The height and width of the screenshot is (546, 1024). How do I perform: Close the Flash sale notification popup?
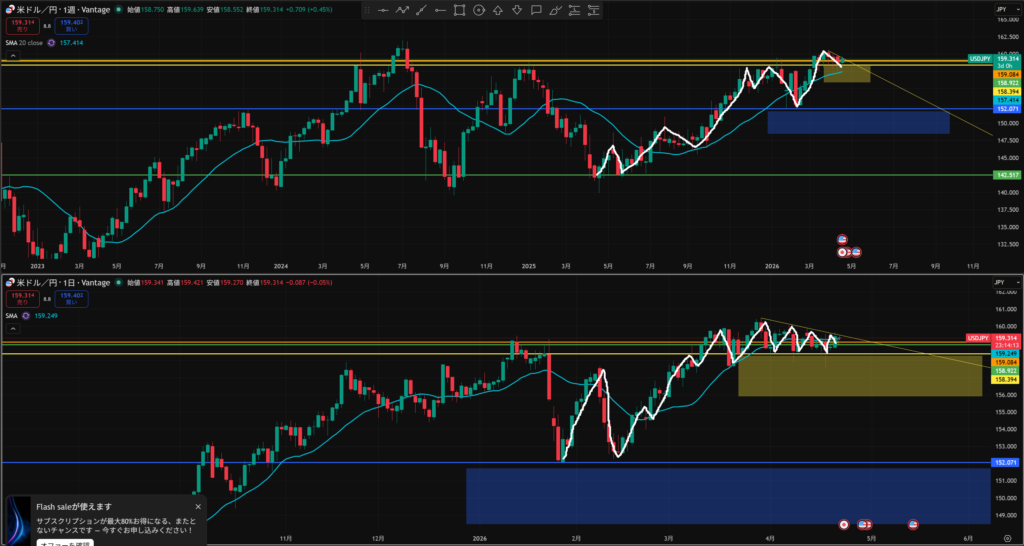[x=198, y=507]
